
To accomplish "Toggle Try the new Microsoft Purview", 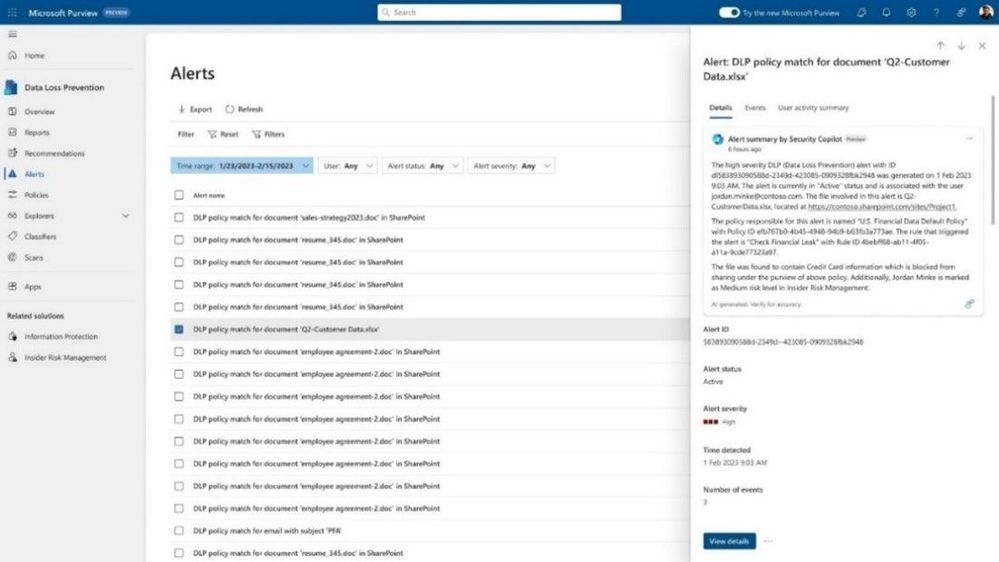I will point(729,12).
